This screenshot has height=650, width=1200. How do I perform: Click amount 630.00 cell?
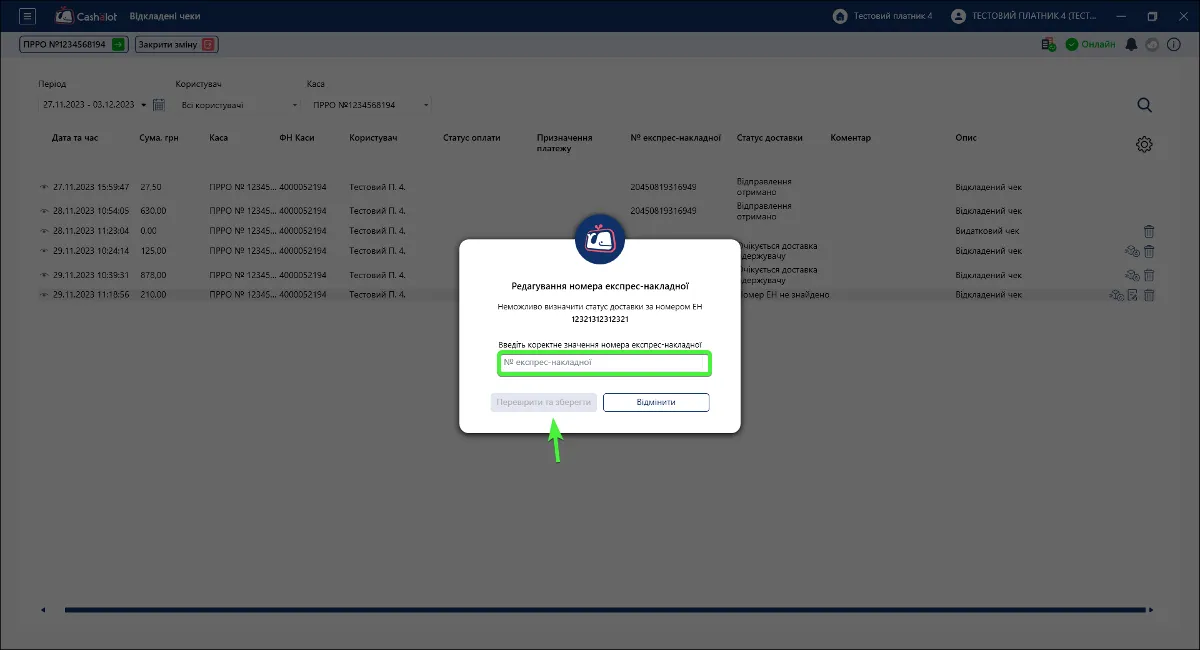click(x=153, y=211)
